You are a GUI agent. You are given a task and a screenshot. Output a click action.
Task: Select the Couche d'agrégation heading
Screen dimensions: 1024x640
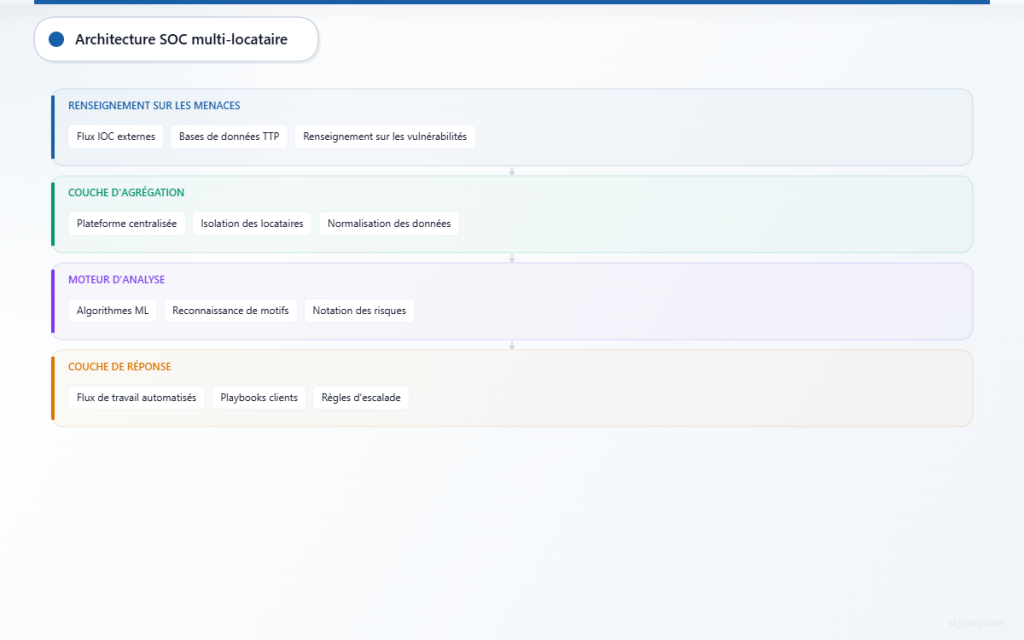[126, 193]
